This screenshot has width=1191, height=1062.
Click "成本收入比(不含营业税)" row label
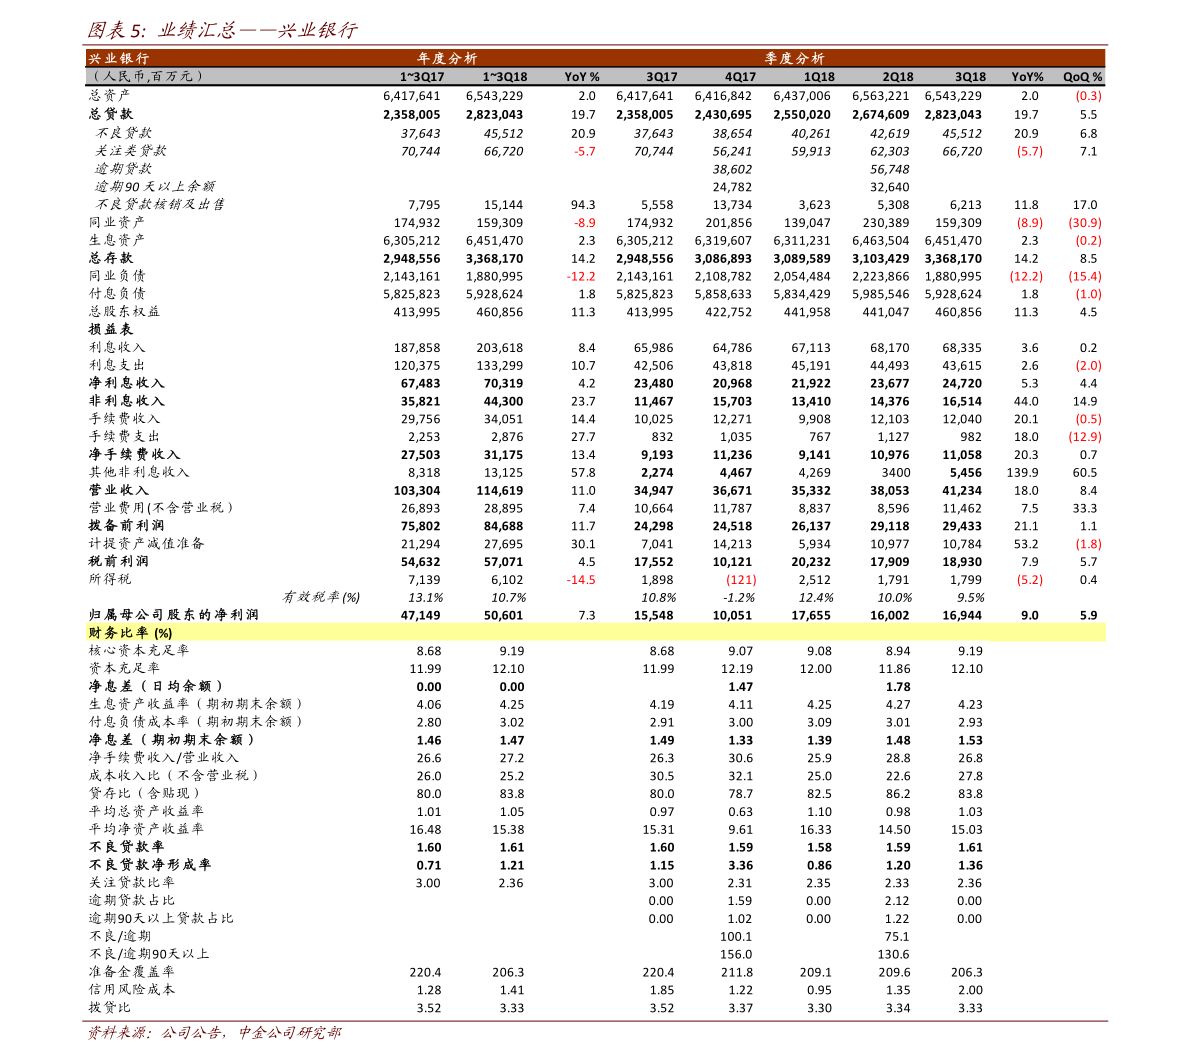pyautogui.click(x=173, y=775)
